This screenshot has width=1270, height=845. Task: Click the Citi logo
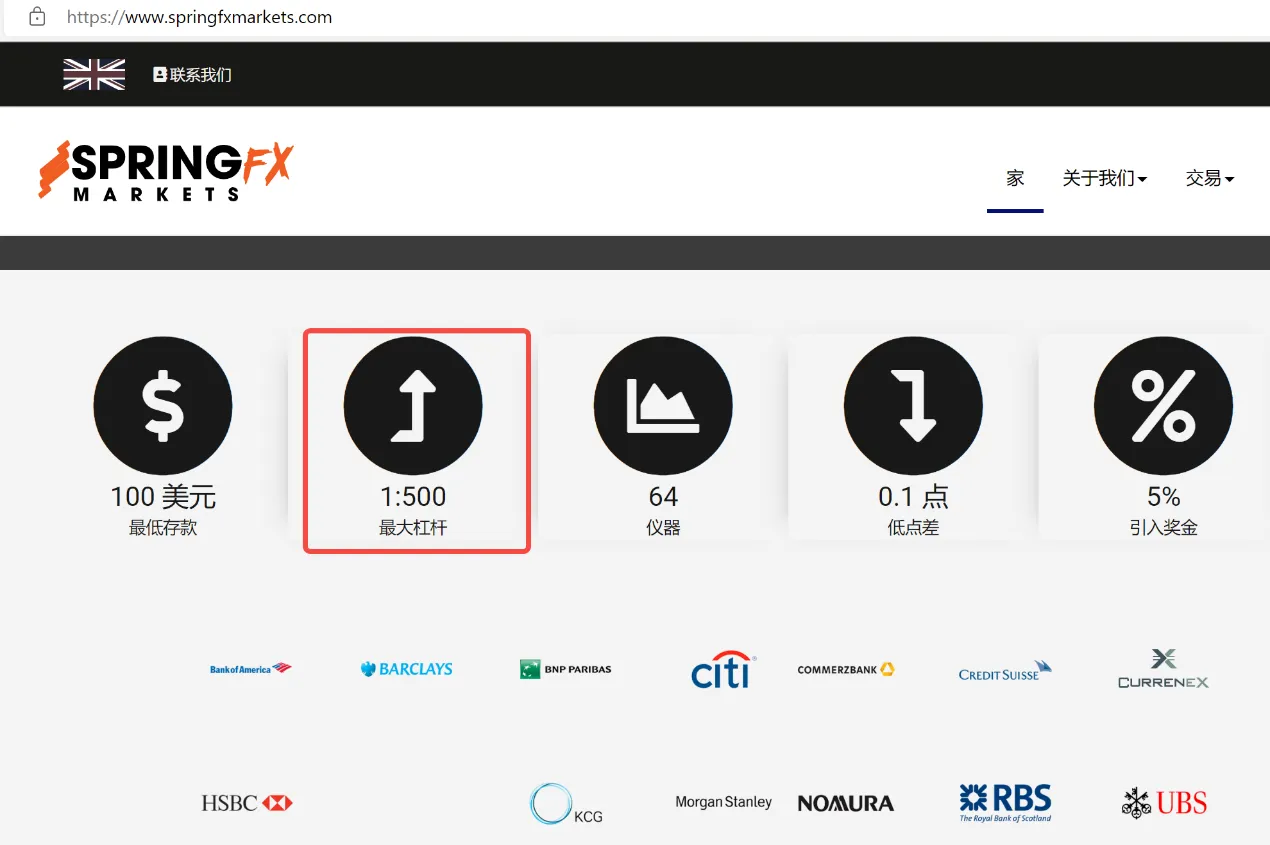pos(723,670)
